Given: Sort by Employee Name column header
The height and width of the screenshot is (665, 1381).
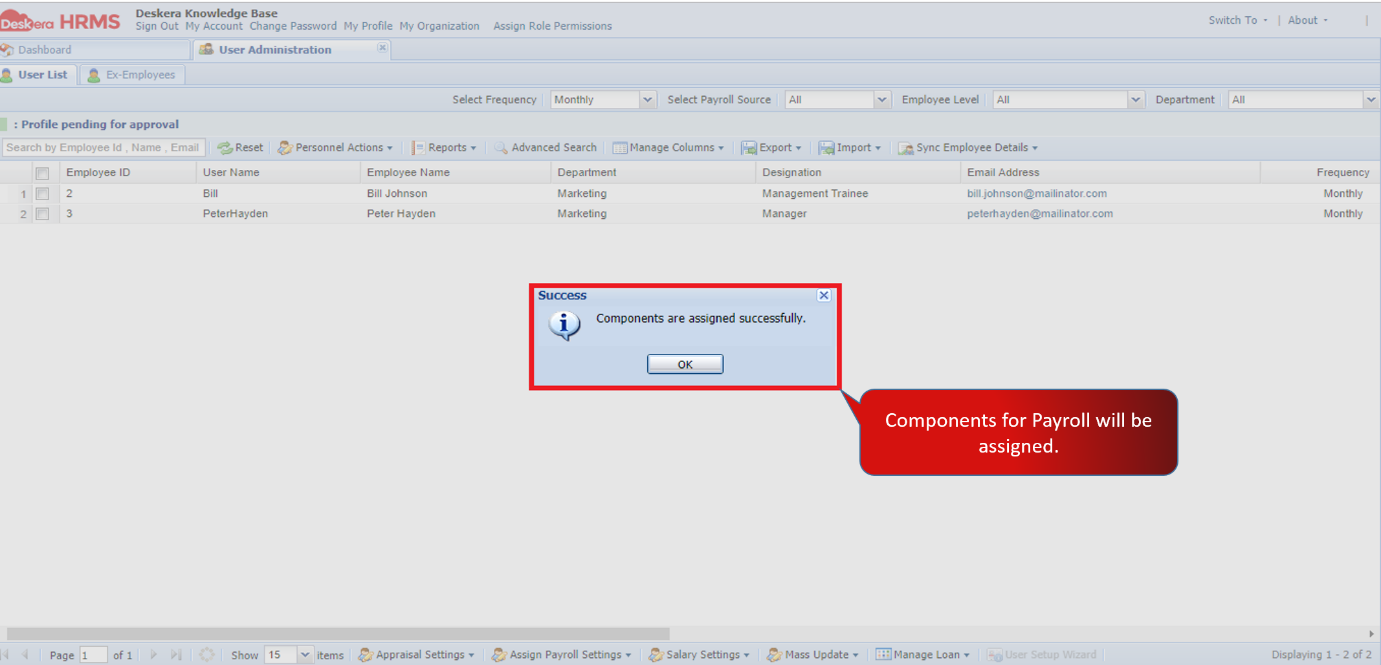Looking at the screenshot, I should pos(455,173).
